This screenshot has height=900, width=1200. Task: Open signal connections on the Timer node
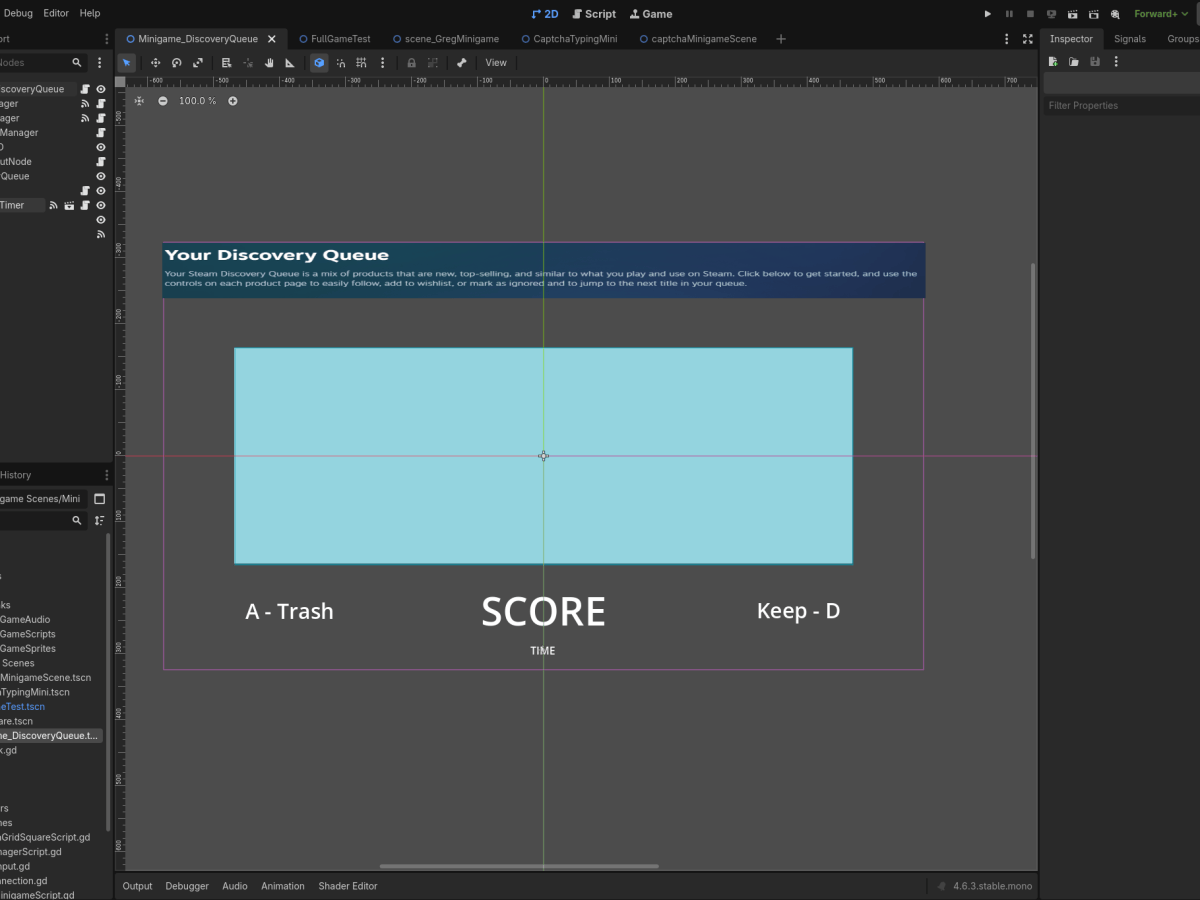point(54,205)
